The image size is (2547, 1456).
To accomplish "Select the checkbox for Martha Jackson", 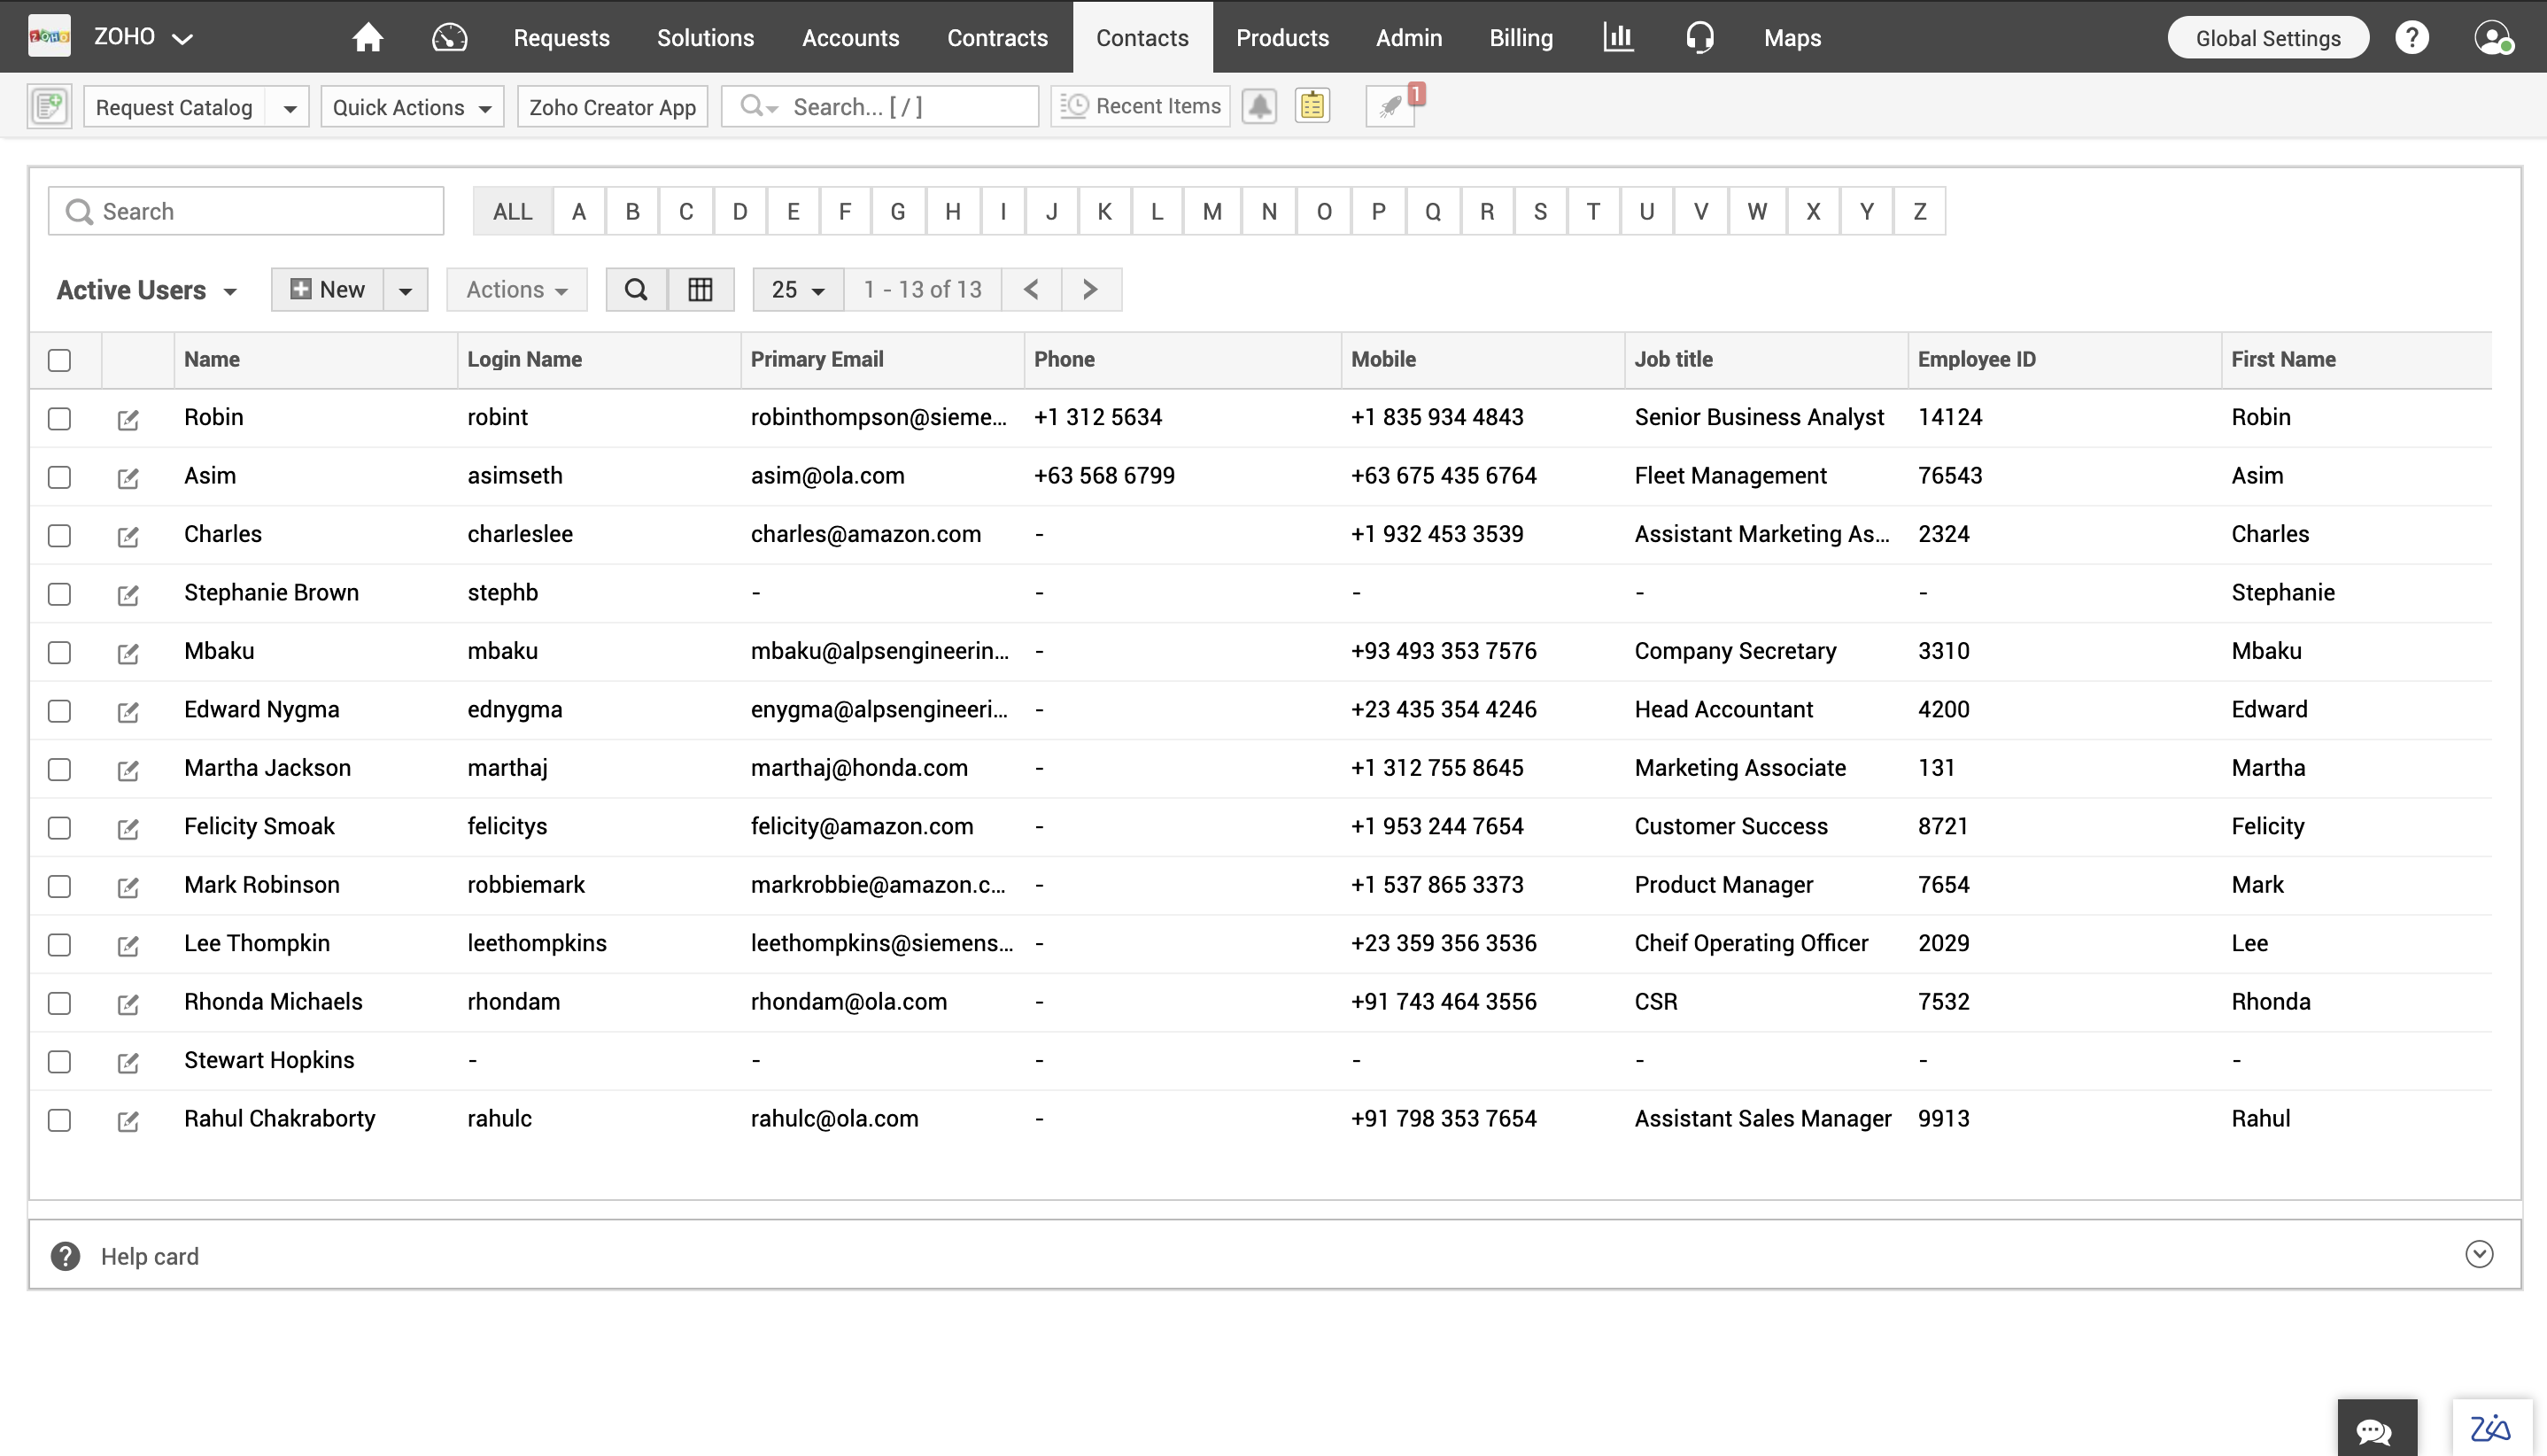I will click(x=59, y=768).
